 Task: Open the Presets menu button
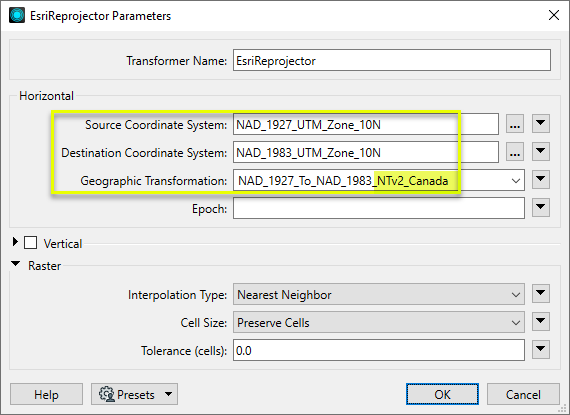point(134,394)
